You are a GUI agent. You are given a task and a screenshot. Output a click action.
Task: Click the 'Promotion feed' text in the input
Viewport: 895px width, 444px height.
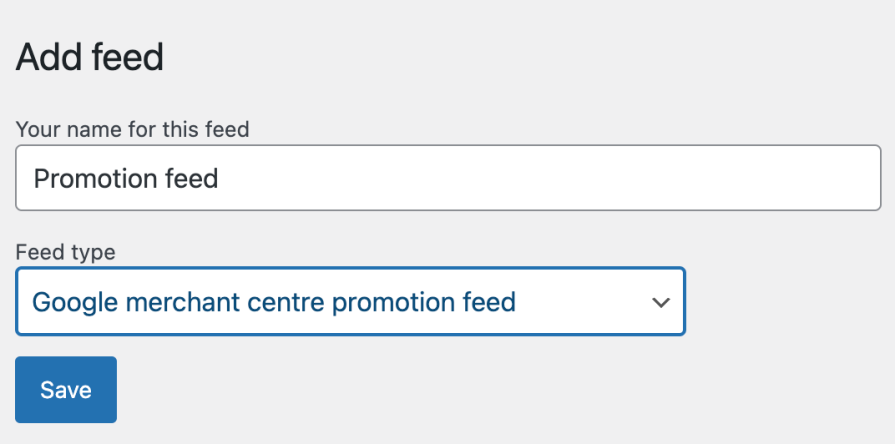[126, 179]
